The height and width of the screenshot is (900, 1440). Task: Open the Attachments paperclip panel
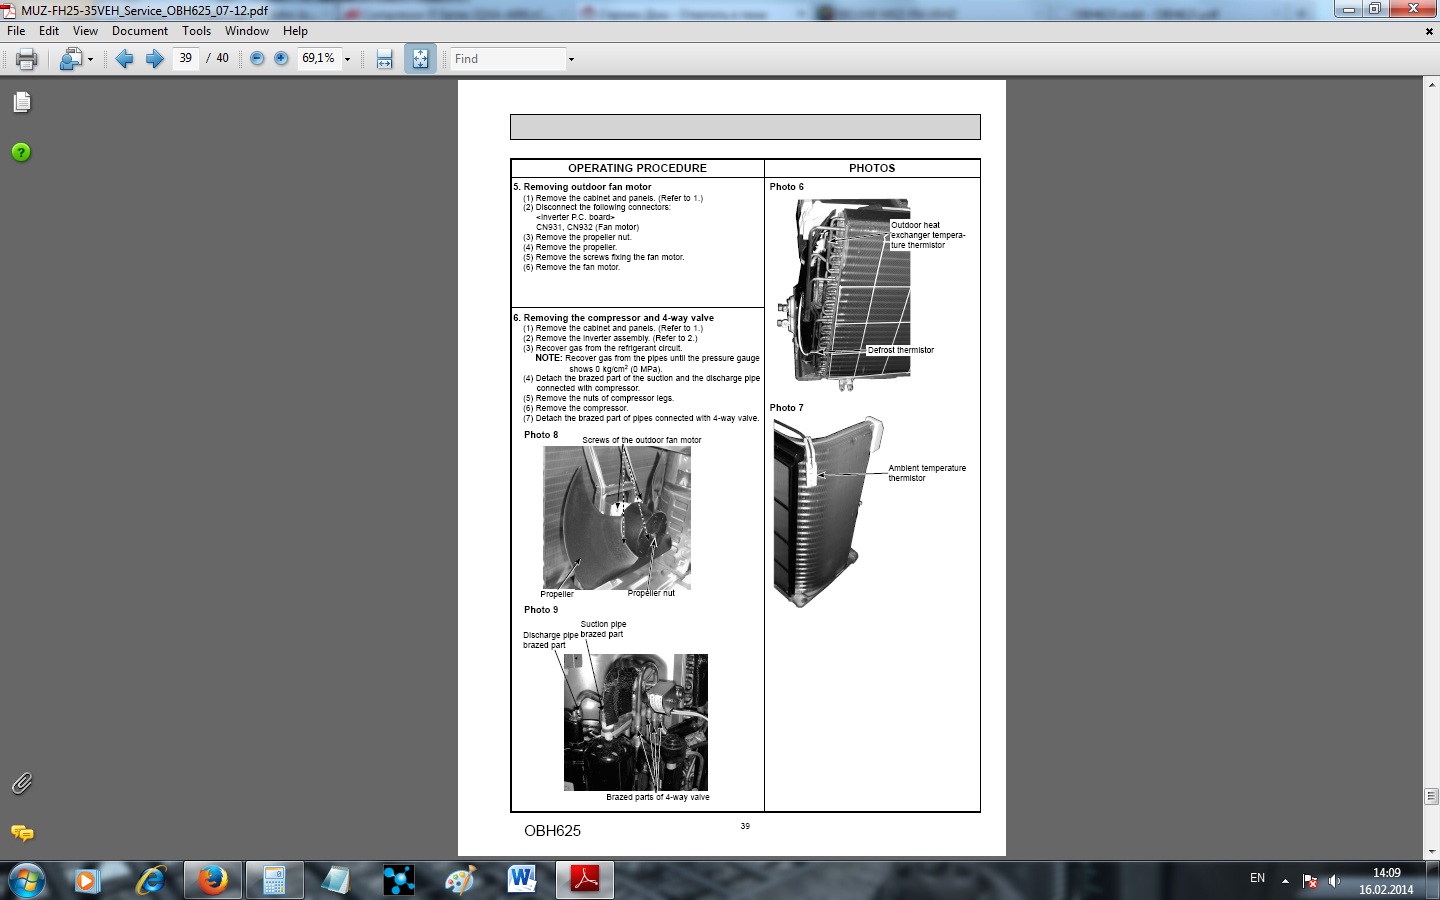pos(21,783)
